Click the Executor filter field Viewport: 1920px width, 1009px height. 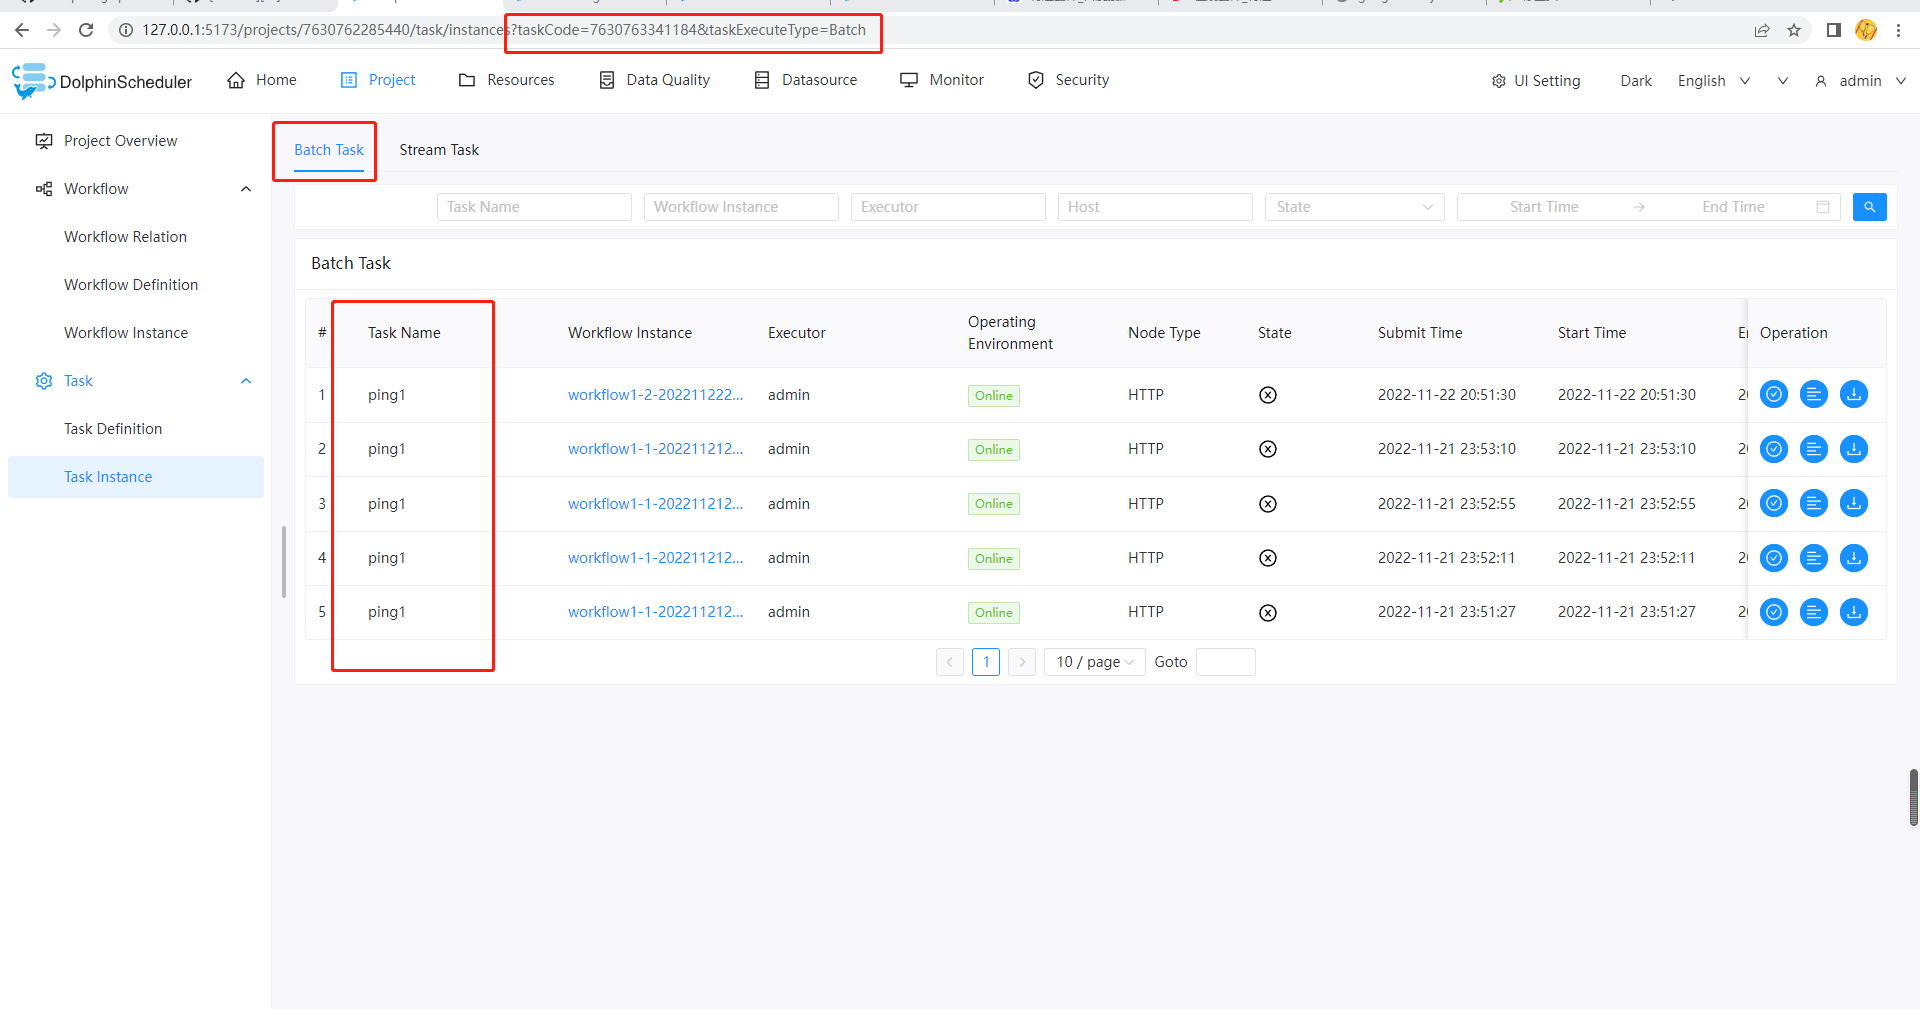coord(948,207)
